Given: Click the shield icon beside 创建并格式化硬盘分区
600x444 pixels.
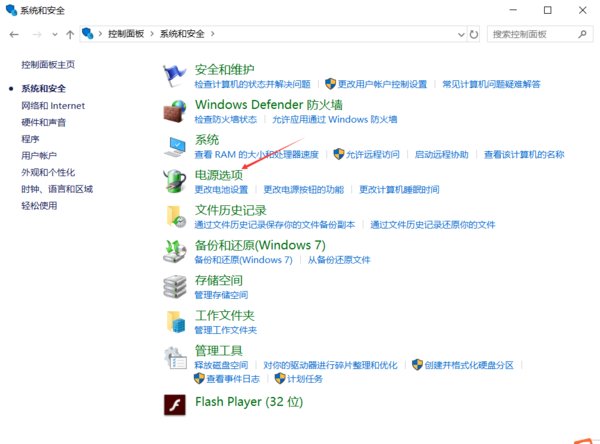Looking at the screenshot, I should coord(417,365).
